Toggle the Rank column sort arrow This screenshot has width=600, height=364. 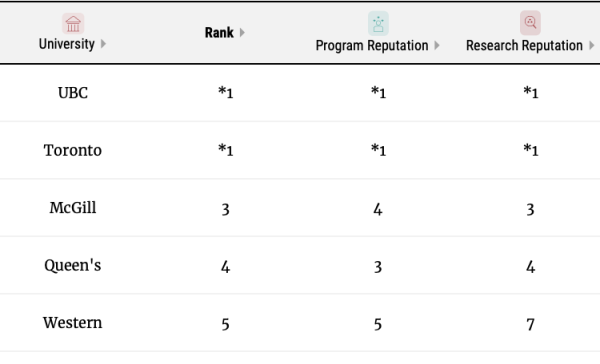pyautogui.click(x=242, y=33)
